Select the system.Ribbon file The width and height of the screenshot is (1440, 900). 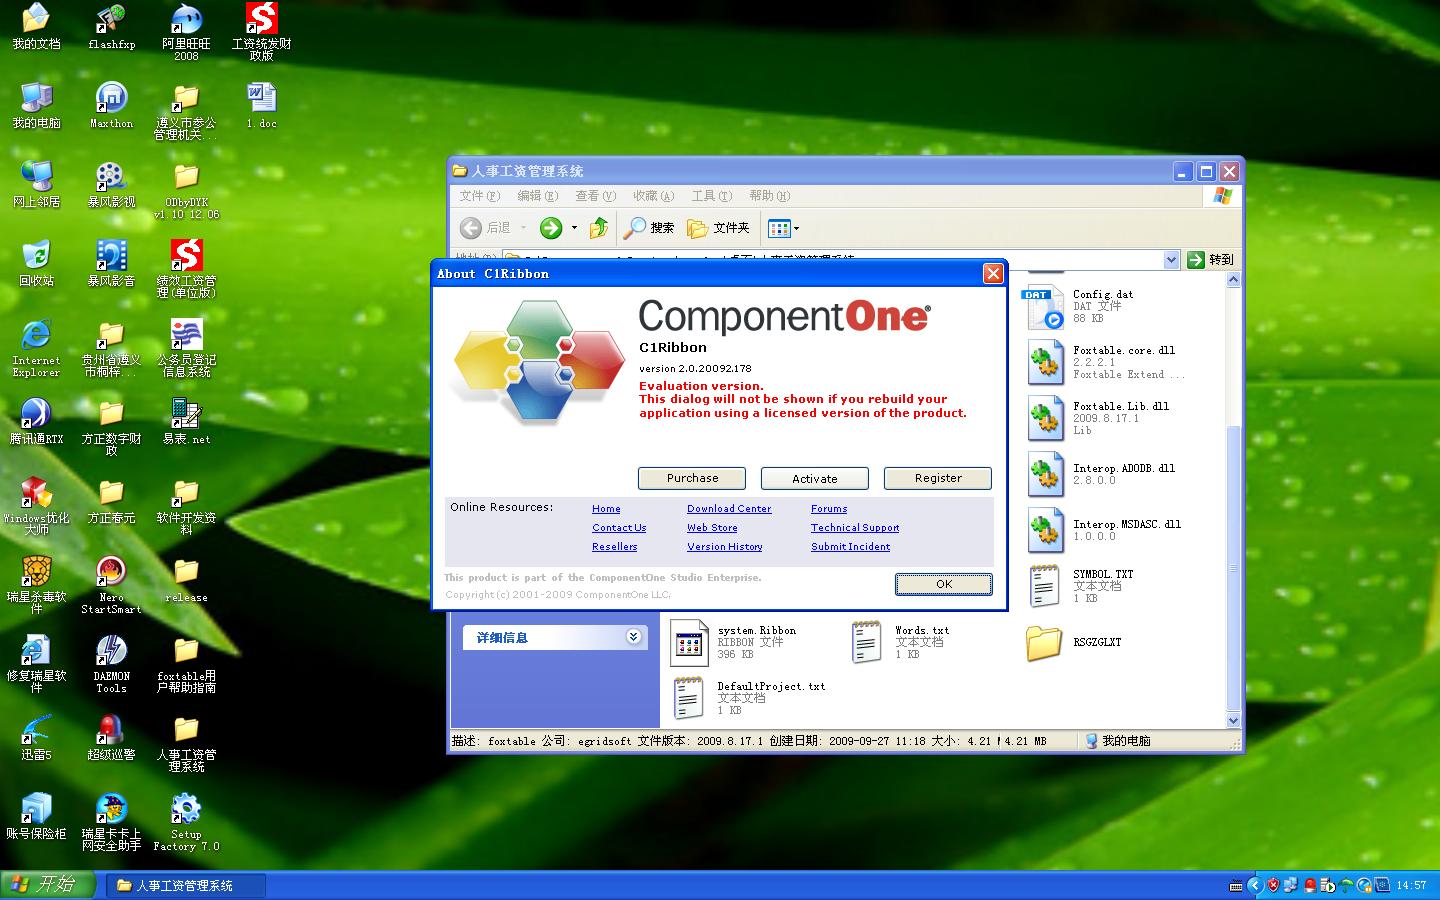pos(733,642)
